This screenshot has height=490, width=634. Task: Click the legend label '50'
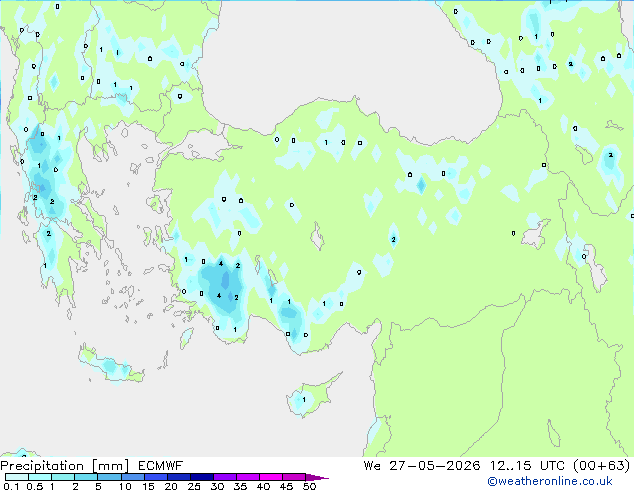tap(309, 486)
